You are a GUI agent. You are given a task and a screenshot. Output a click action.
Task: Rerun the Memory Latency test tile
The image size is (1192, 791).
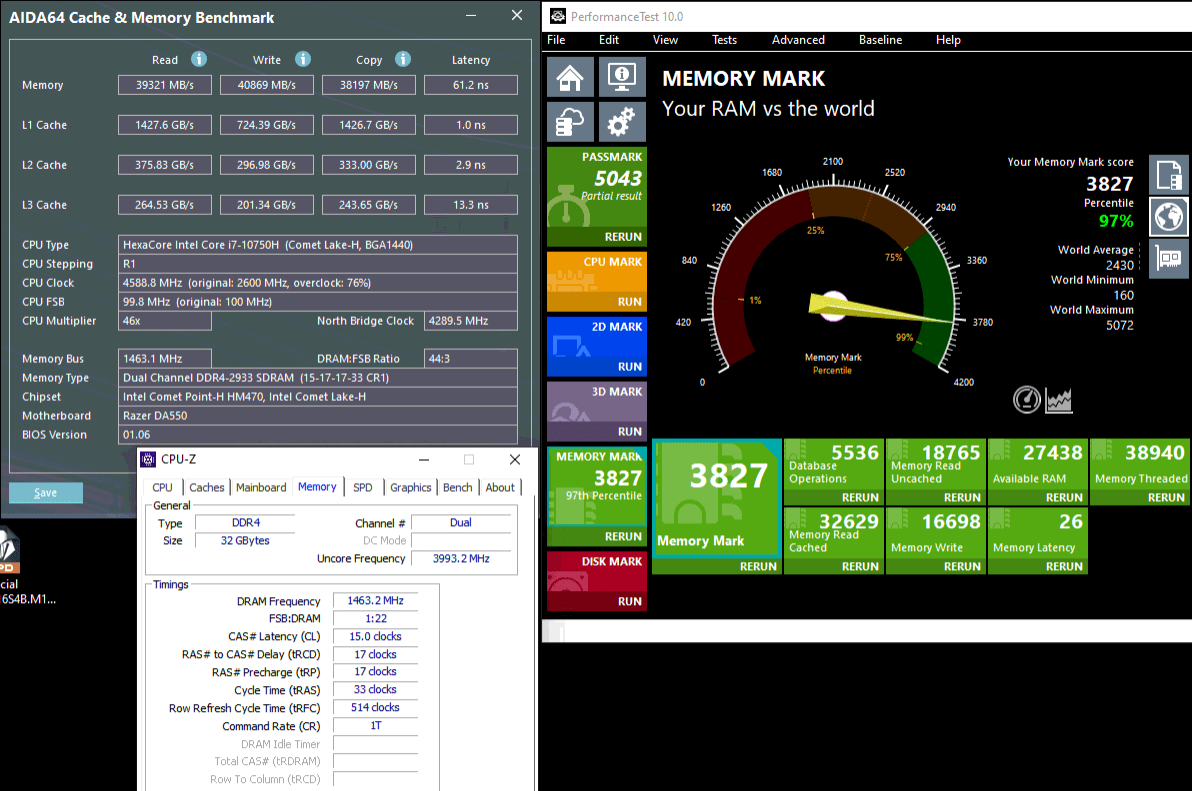pos(1062,566)
